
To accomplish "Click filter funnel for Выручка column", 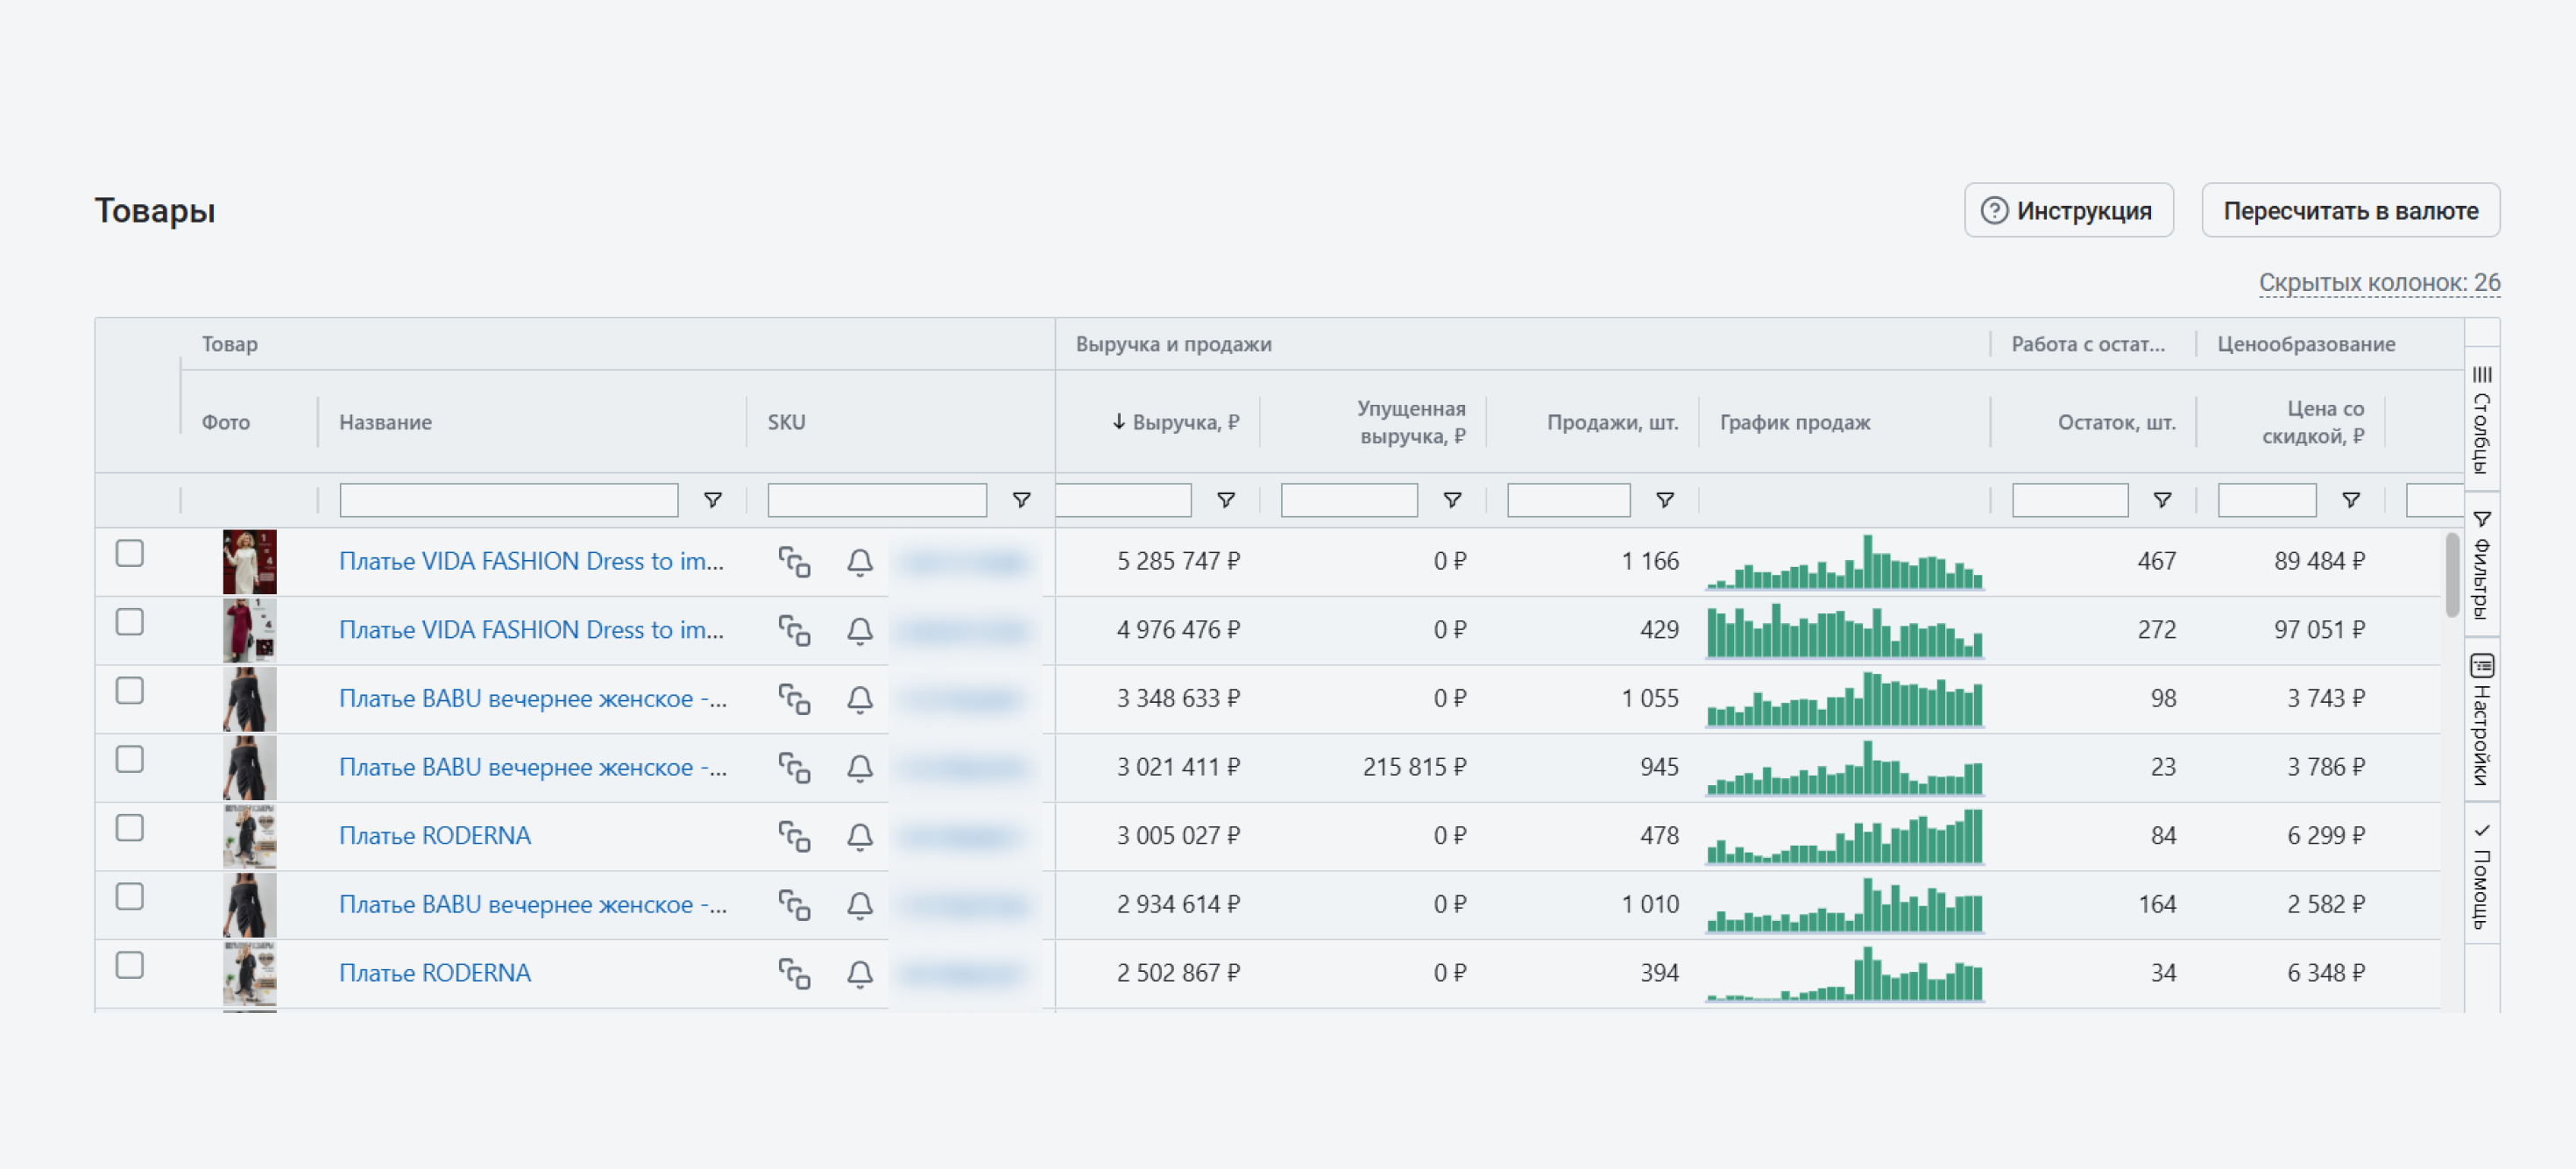I will click(x=1225, y=500).
